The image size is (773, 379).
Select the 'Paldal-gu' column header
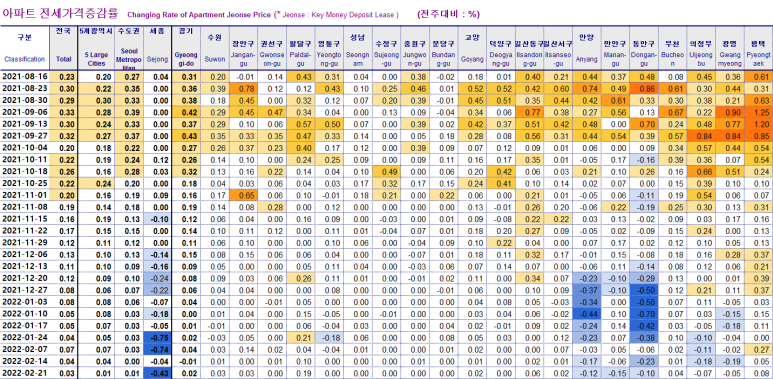click(x=300, y=48)
